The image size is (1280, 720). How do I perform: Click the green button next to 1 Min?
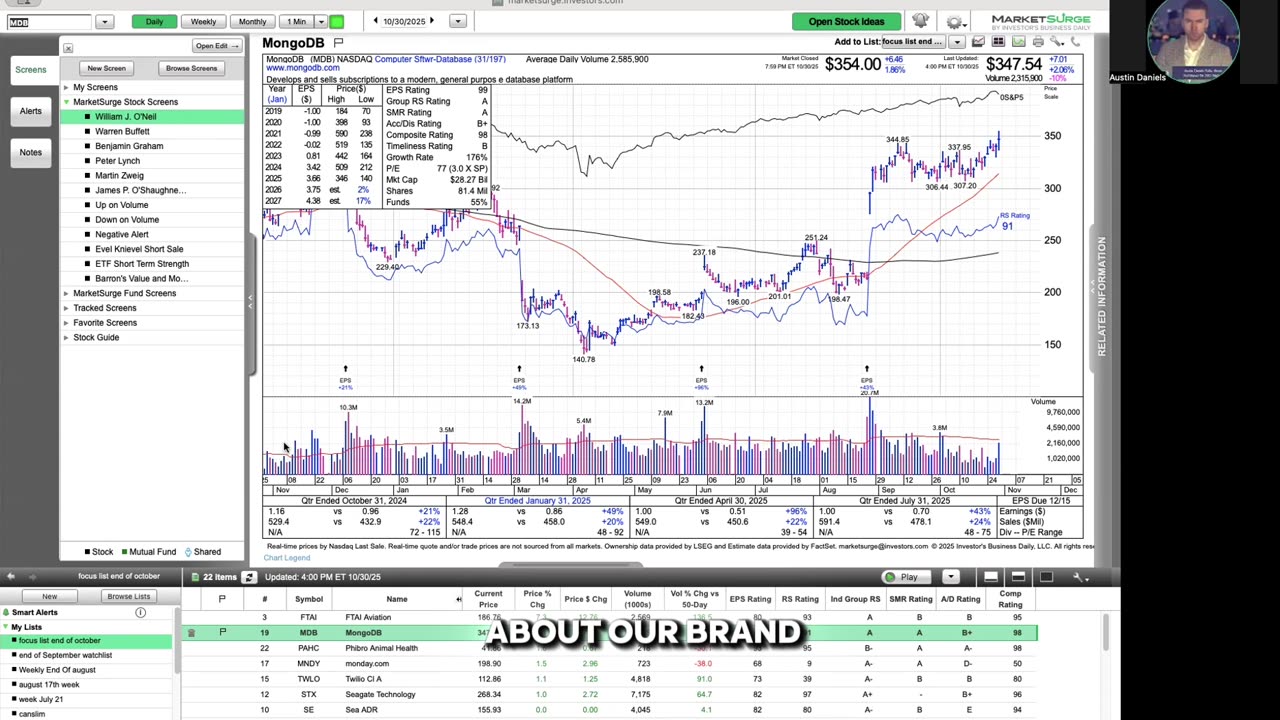pos(337,21)
